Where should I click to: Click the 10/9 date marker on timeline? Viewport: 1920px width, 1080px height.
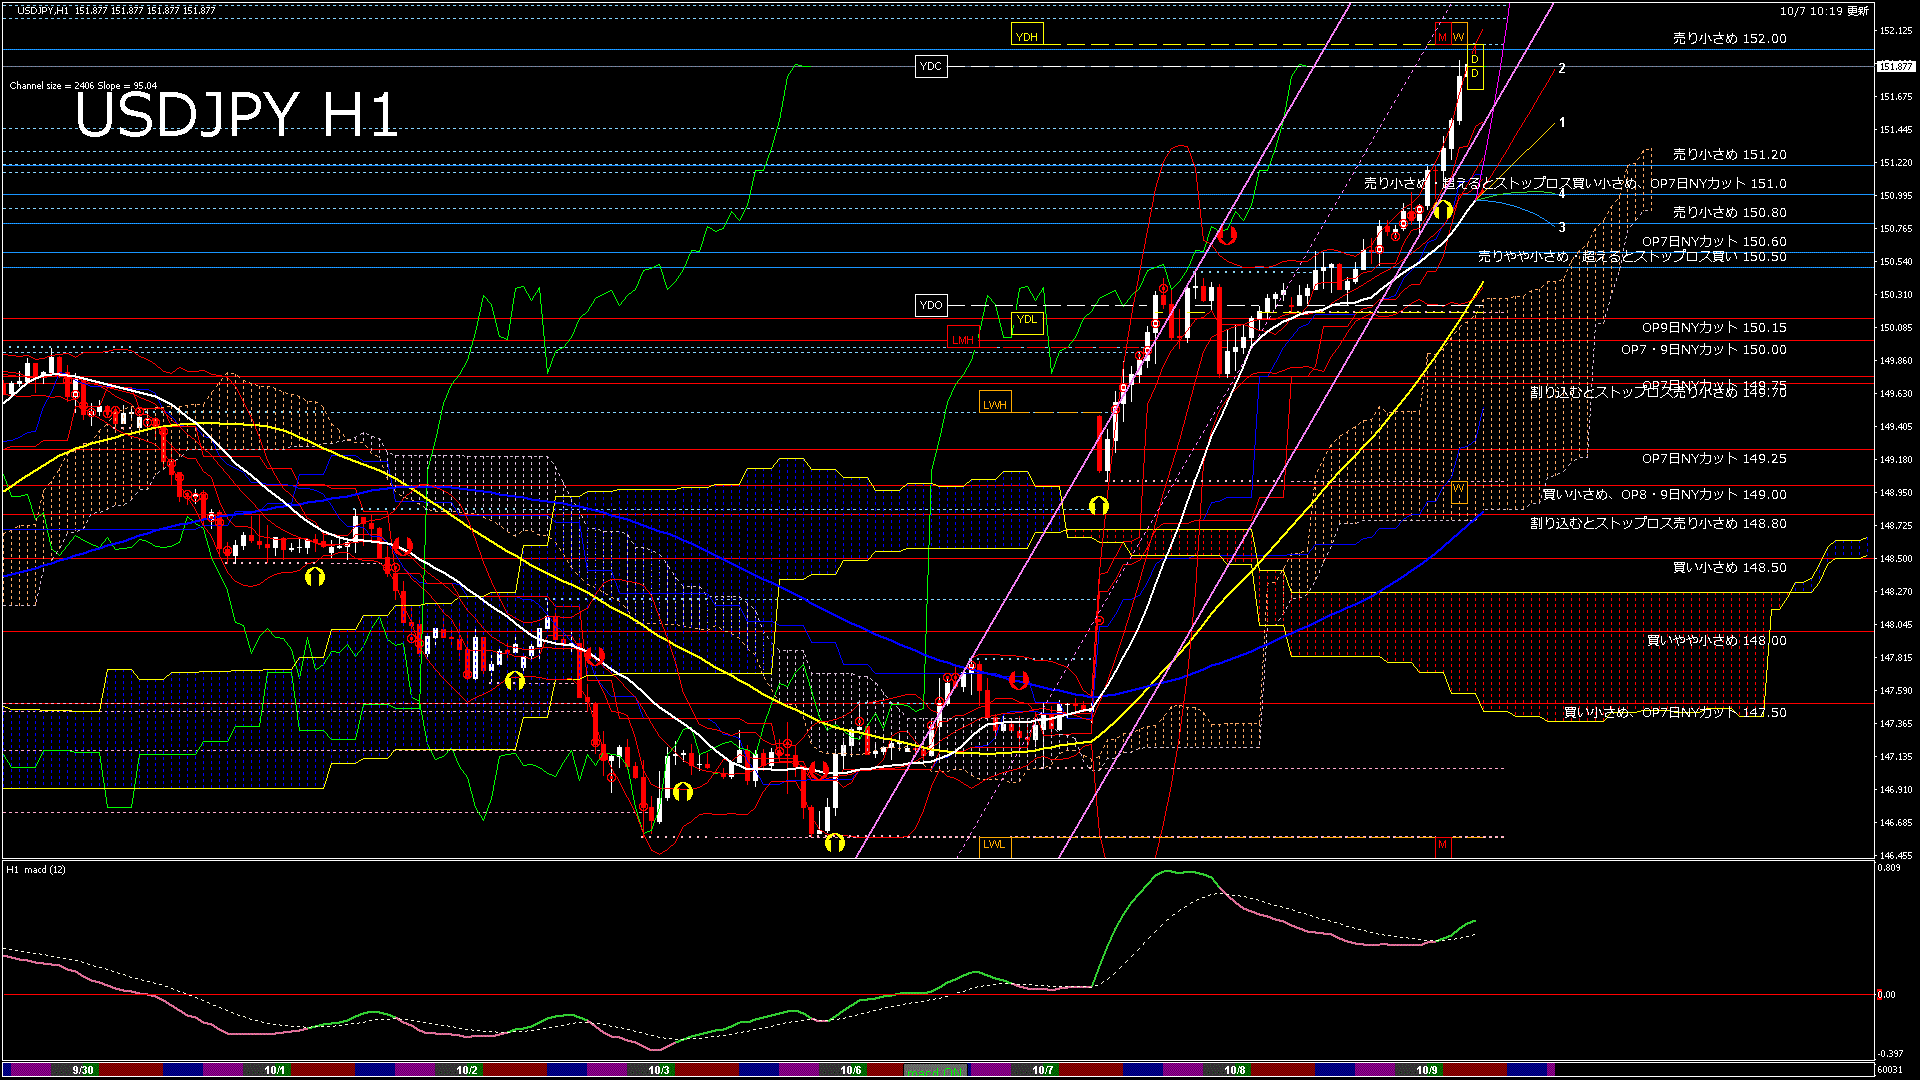(x=1426, y=1070)
